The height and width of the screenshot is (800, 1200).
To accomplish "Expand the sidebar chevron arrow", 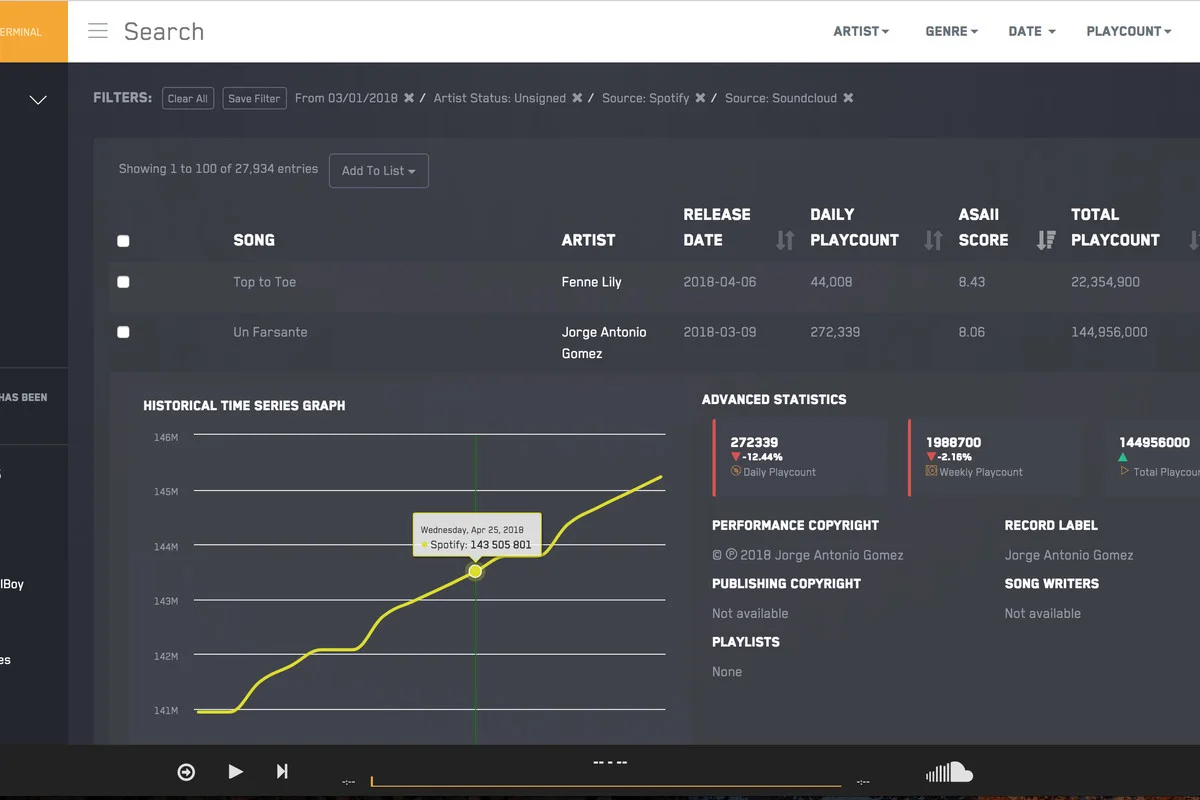I will [x=38, y=100].
